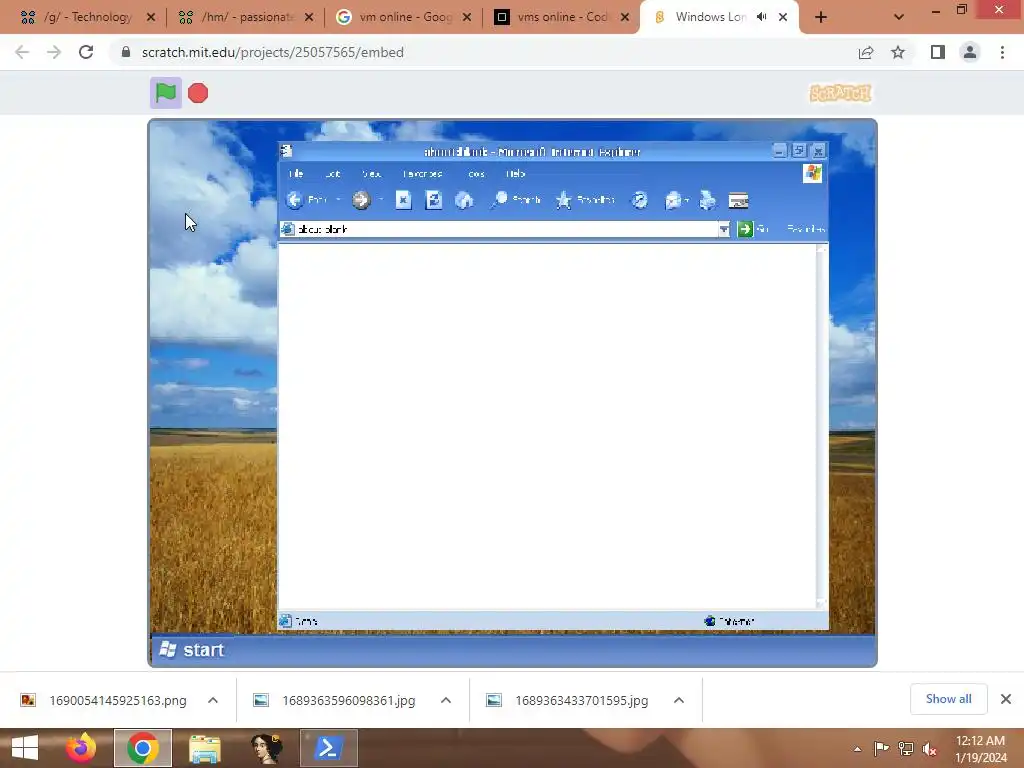Click Internet Explorer Forward arrow icon

361,200
